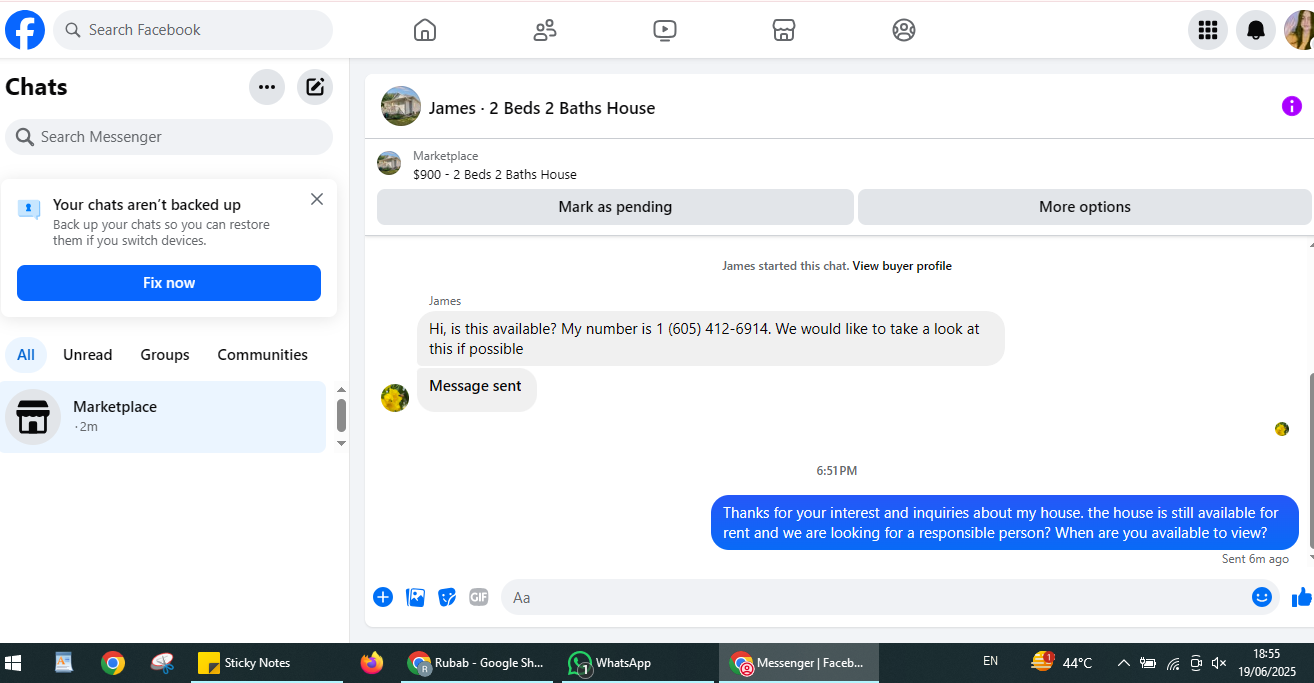The width and height of the screenshot is (1314, 683).
Task: Start a new message with compose icon
Action: point(315,87)
